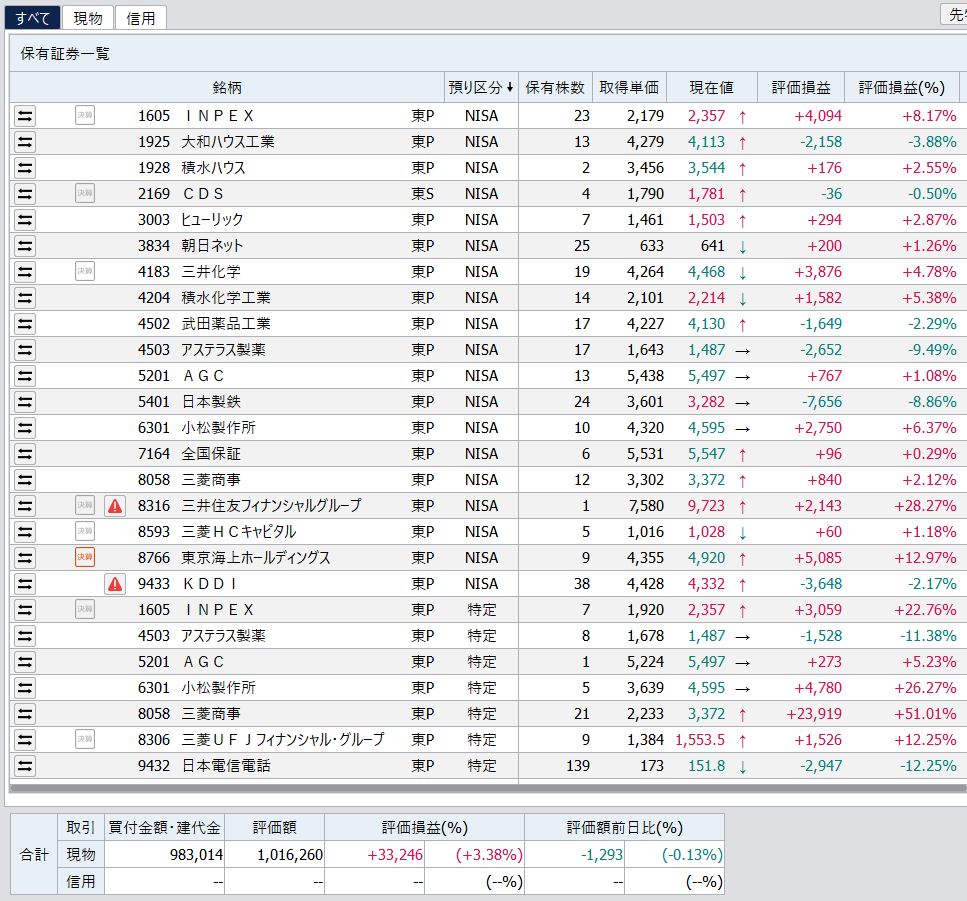Click the 決算 badge for 1605 INPEX NISA row
The image size is (967, 901).
coord(84,115)
